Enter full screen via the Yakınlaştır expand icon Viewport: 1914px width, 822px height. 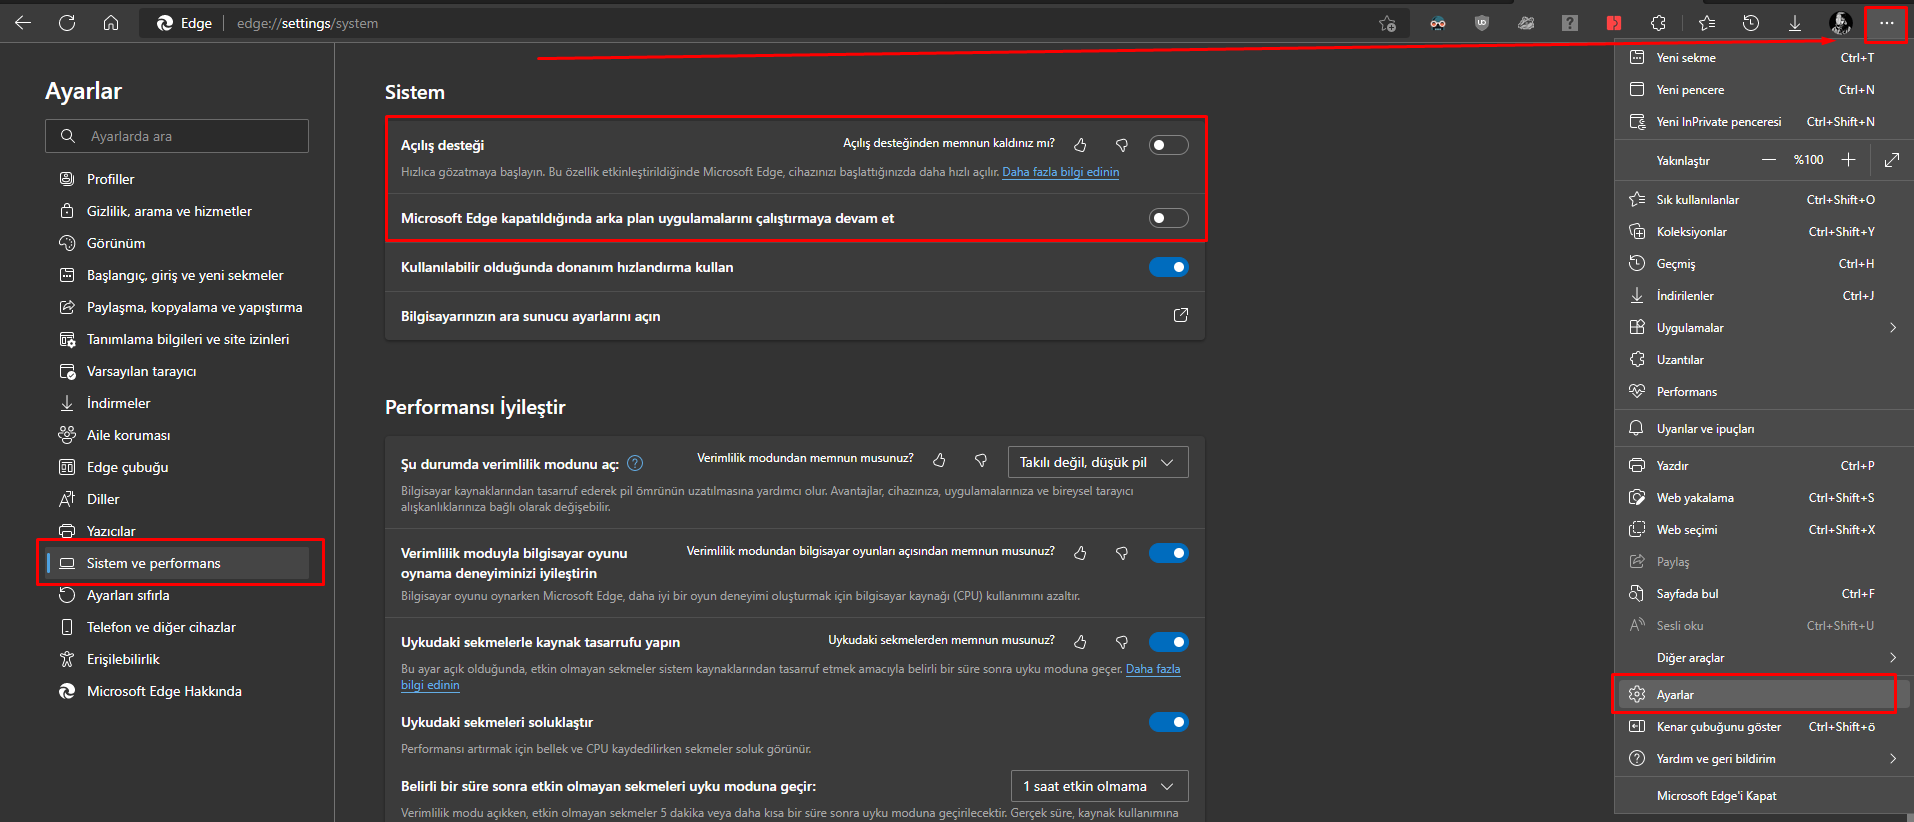click(x=1892, y=160)
